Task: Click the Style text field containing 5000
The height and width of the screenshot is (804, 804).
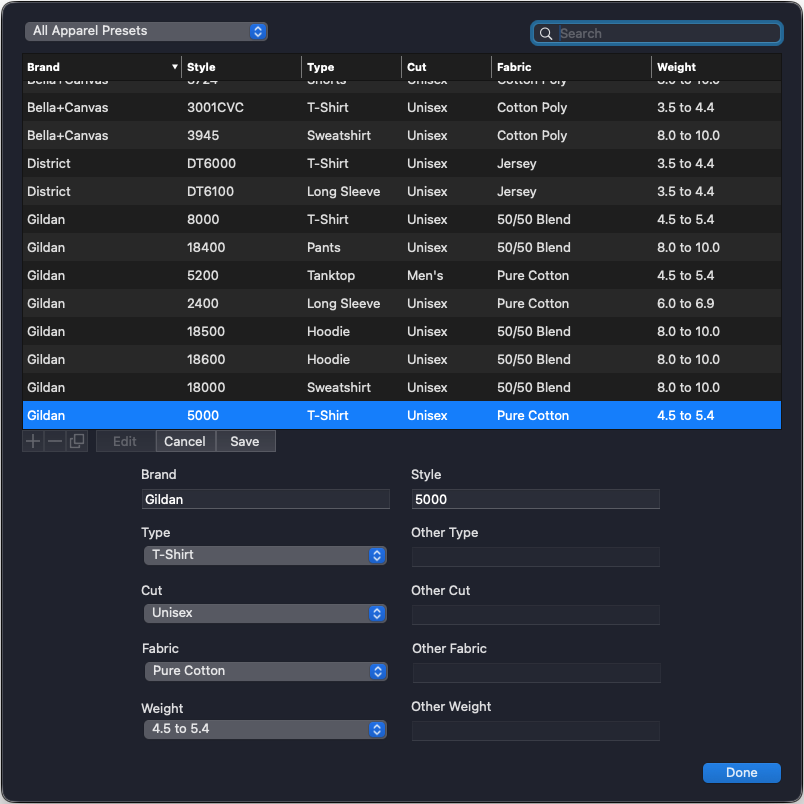Action: point(535,499)
